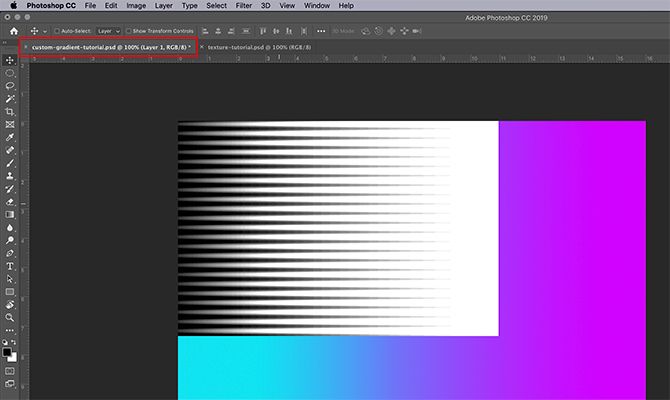Expand the collapsed tools panel arrows
670x400 pixels.
click(x=5, y=43)
